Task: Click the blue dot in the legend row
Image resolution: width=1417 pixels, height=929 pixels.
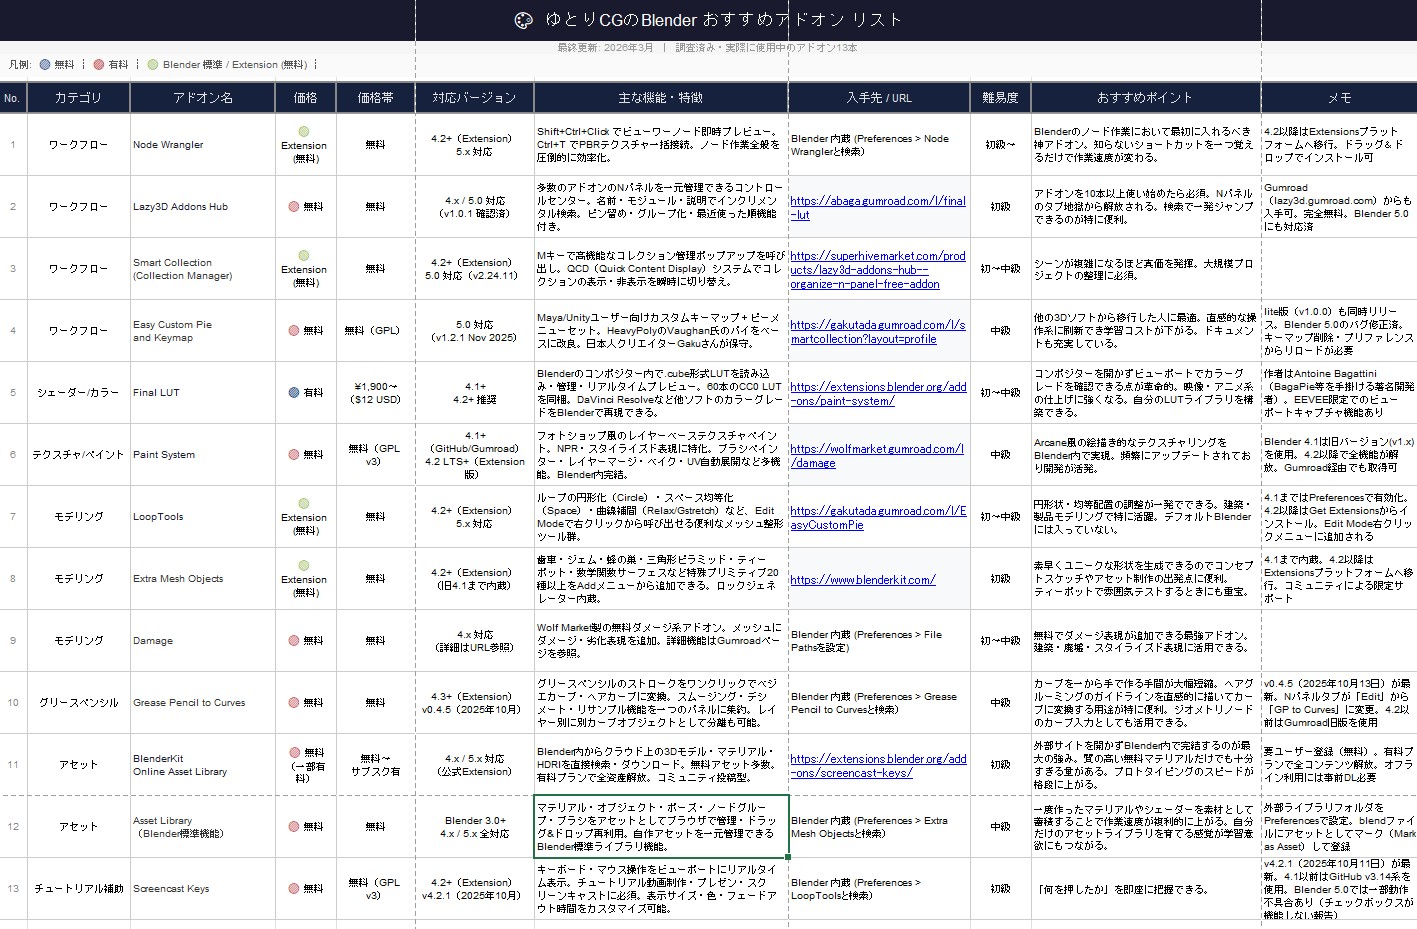Action: coord(45,64)
